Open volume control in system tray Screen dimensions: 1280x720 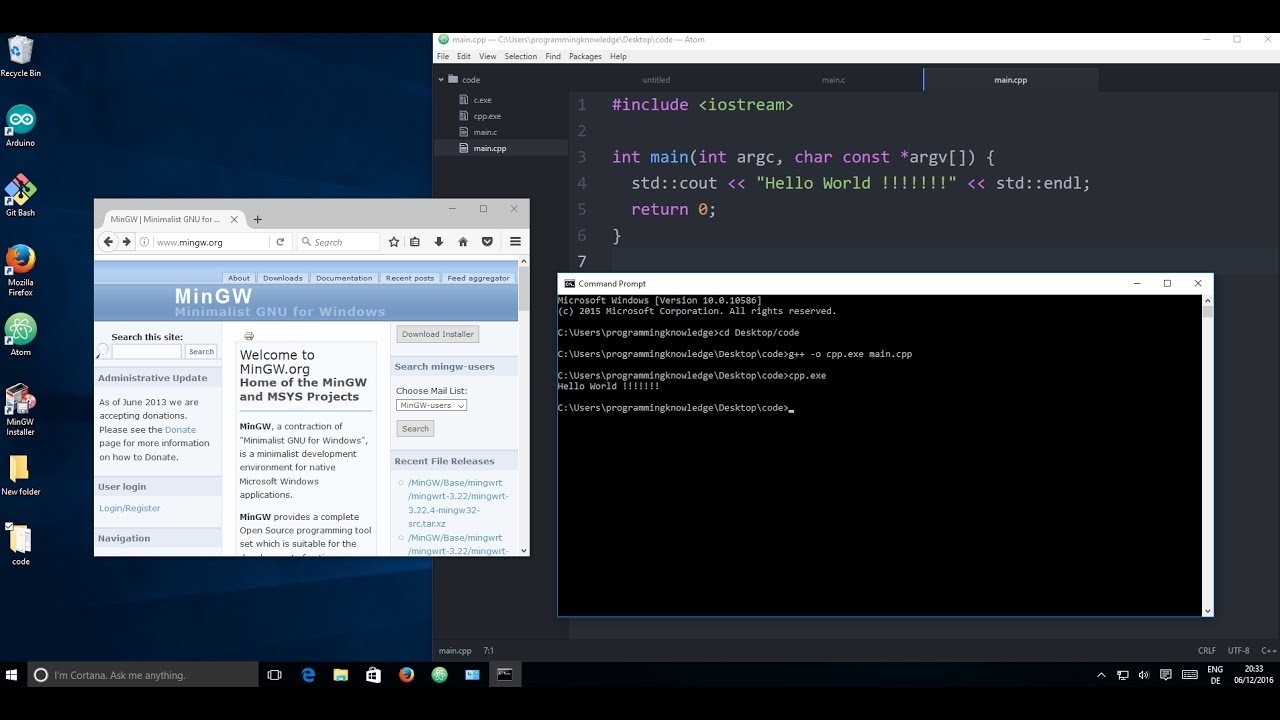1144,675
